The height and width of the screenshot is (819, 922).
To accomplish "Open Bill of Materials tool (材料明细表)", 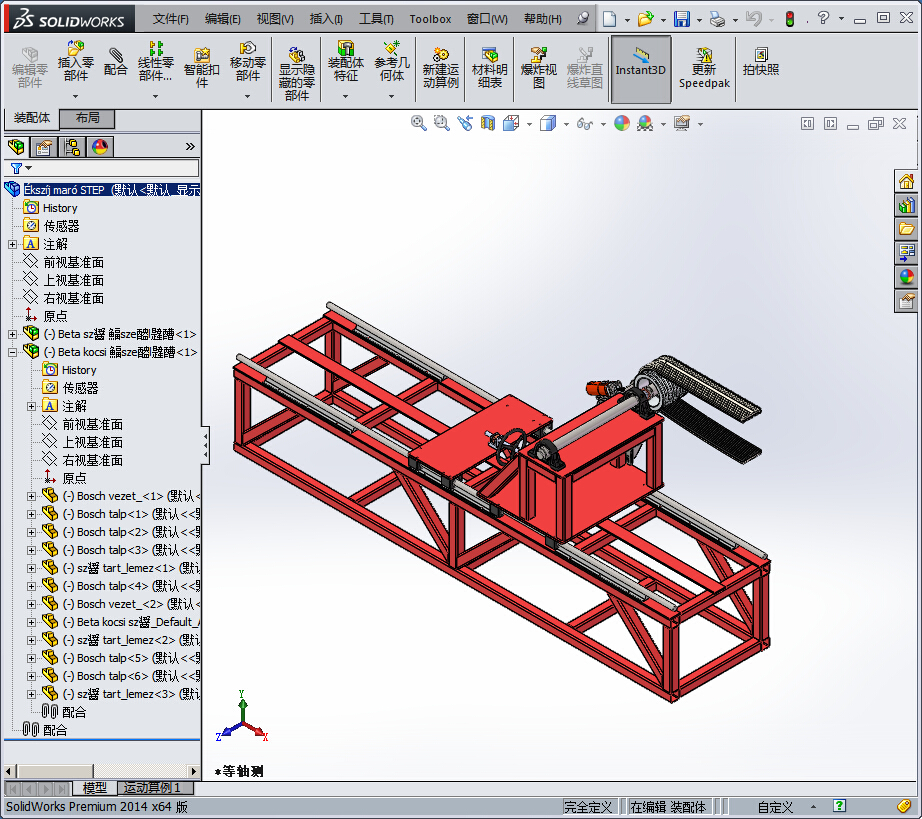I will pos(489,67).
